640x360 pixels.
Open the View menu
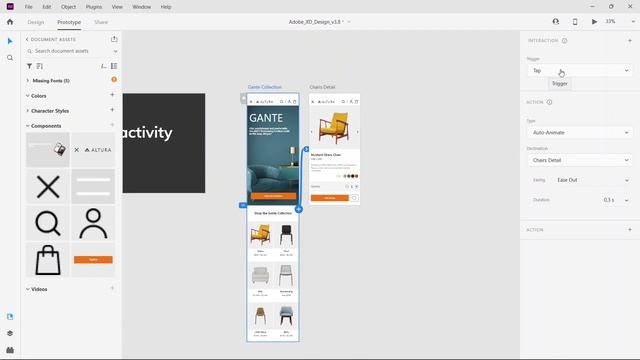117,7
